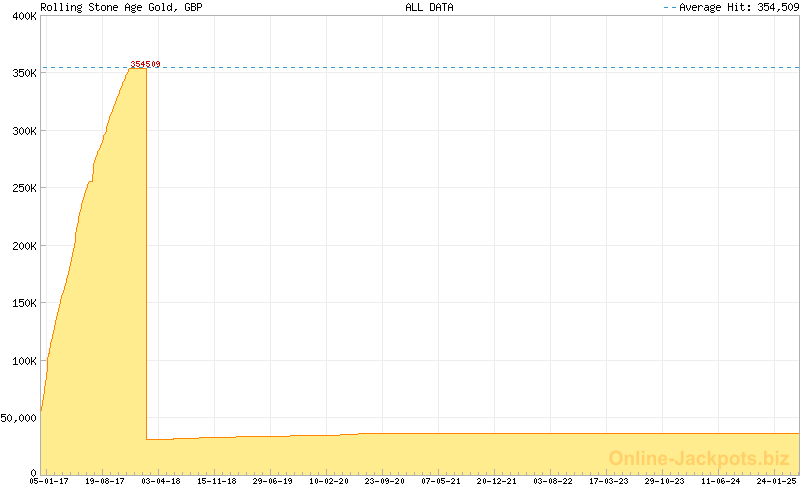This screenshot has width=800, height=490.
Task: Click the red 354509 peak value label
Action: [145, 64]
